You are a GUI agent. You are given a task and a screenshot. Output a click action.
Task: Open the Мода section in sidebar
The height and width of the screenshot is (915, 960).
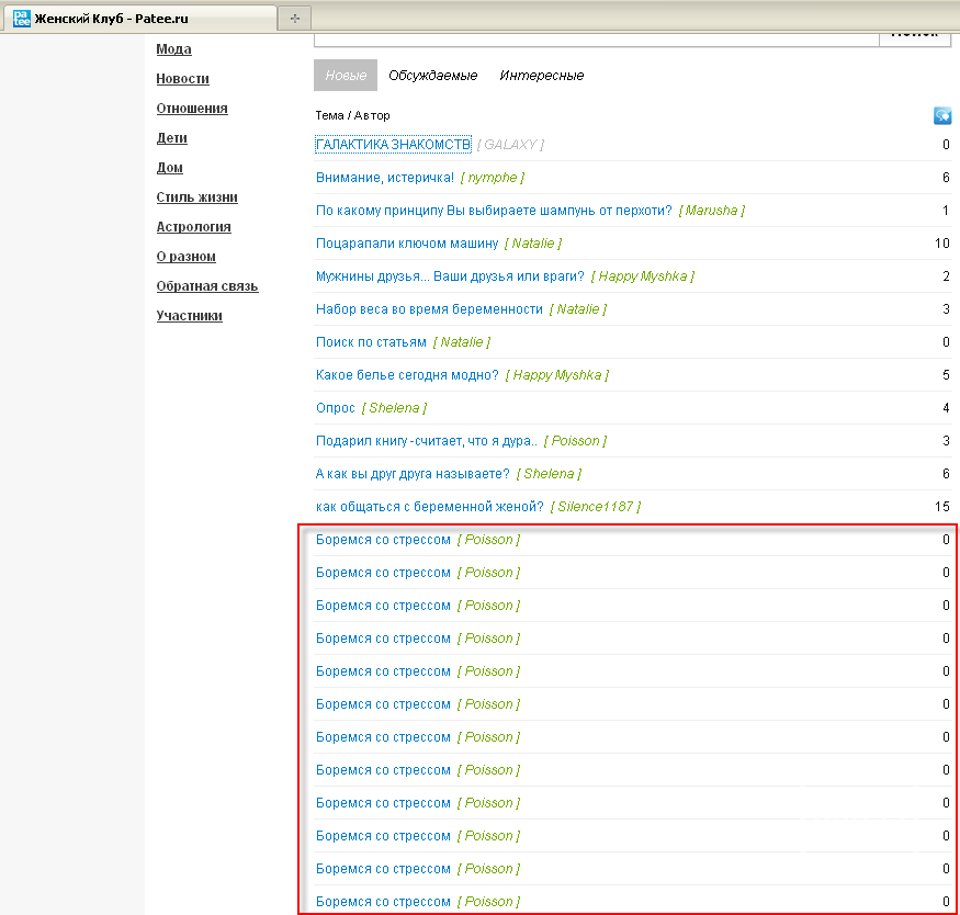[x=174, y=49]
